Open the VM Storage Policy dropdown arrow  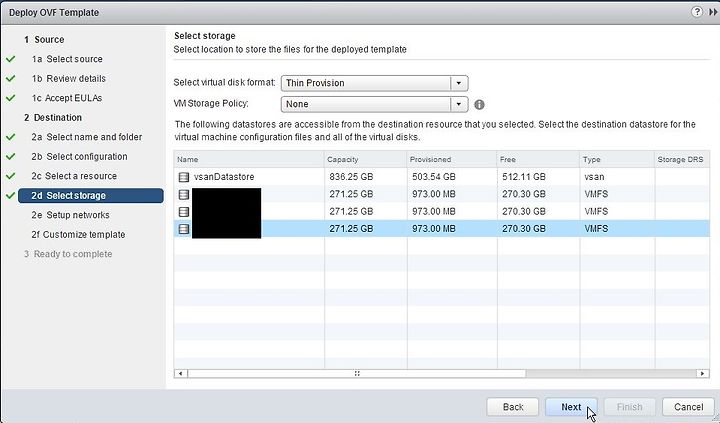coord(458,104)
